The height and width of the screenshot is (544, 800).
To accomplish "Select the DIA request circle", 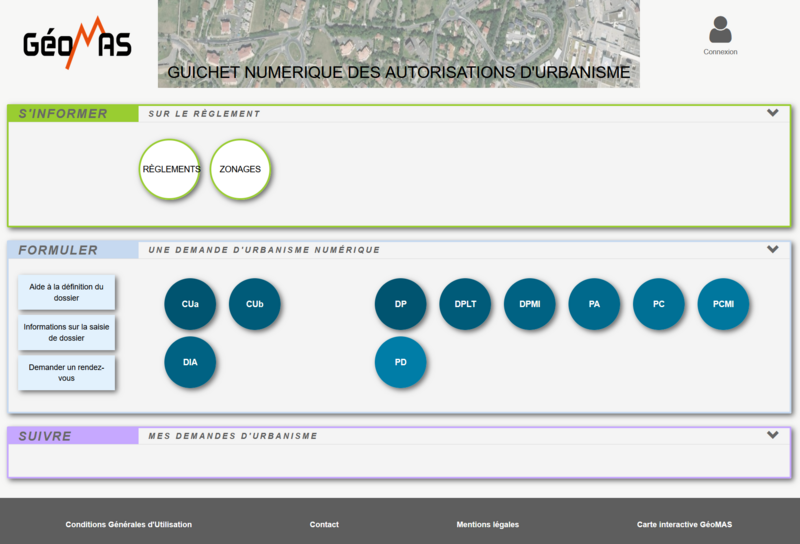I will (190, 362).
